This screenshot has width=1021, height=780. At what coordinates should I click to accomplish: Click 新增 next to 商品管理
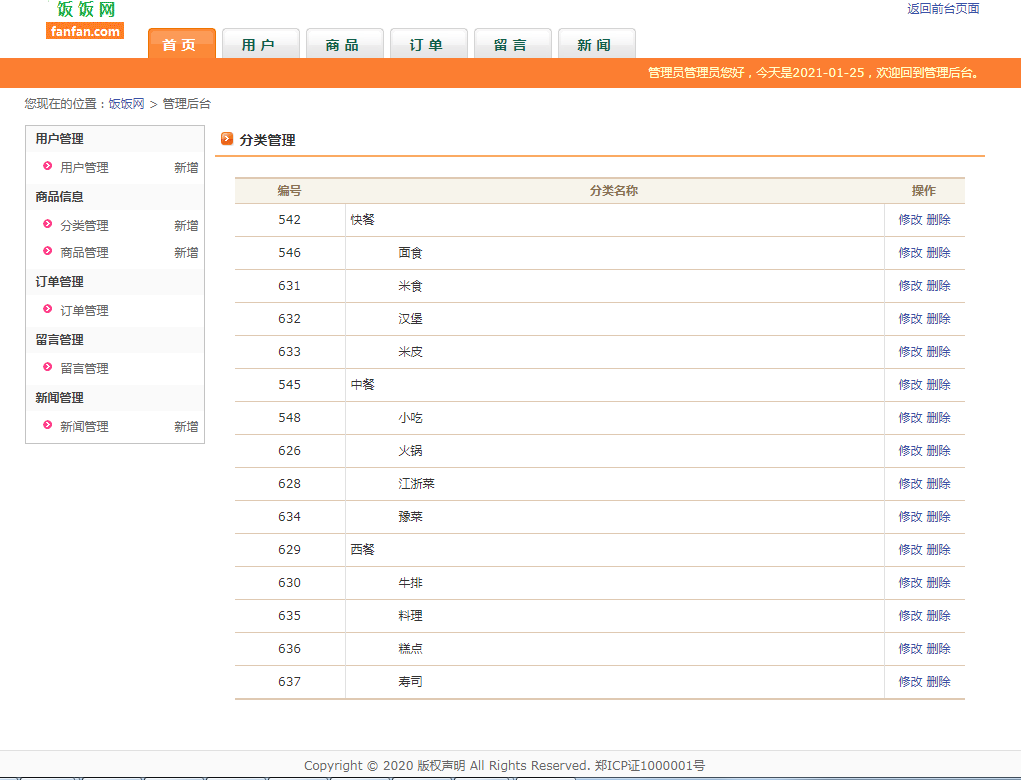[186, 252]
